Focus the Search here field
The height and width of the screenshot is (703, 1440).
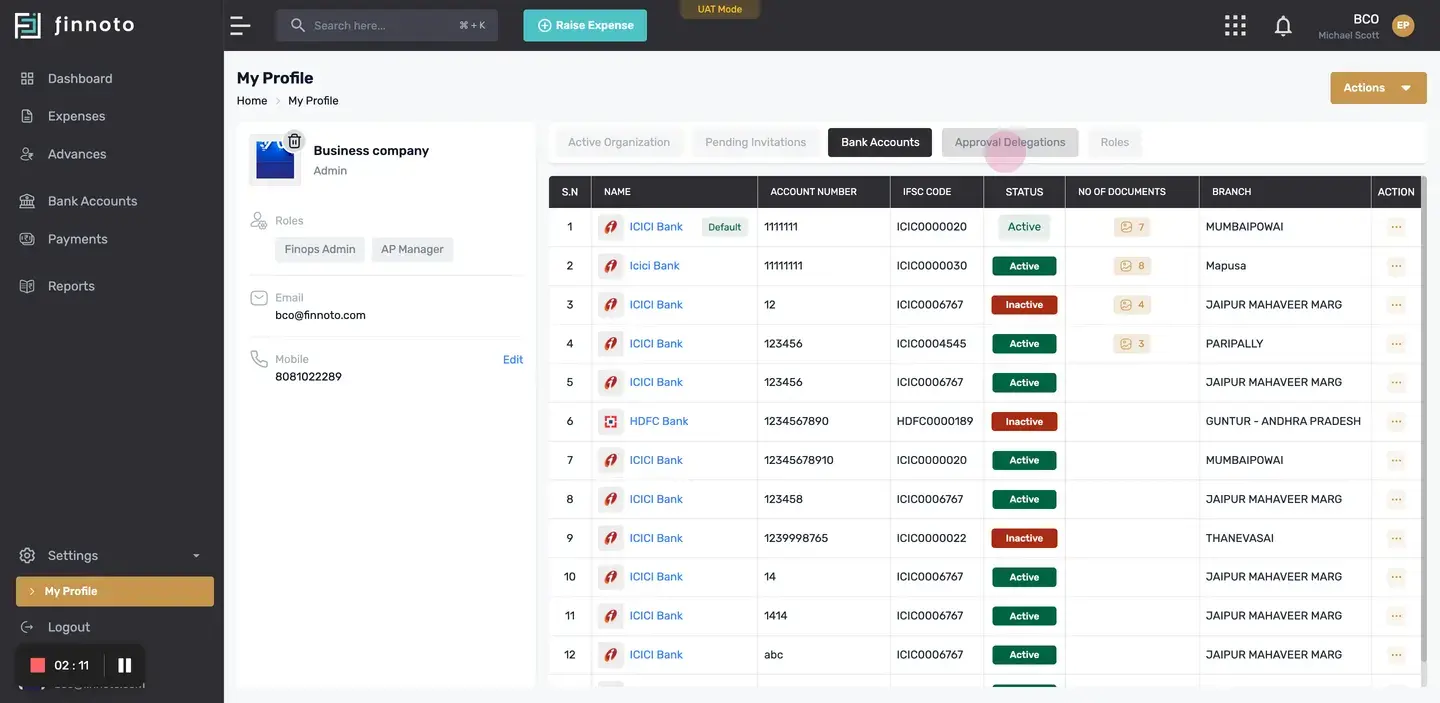click(x=387, y=26)
